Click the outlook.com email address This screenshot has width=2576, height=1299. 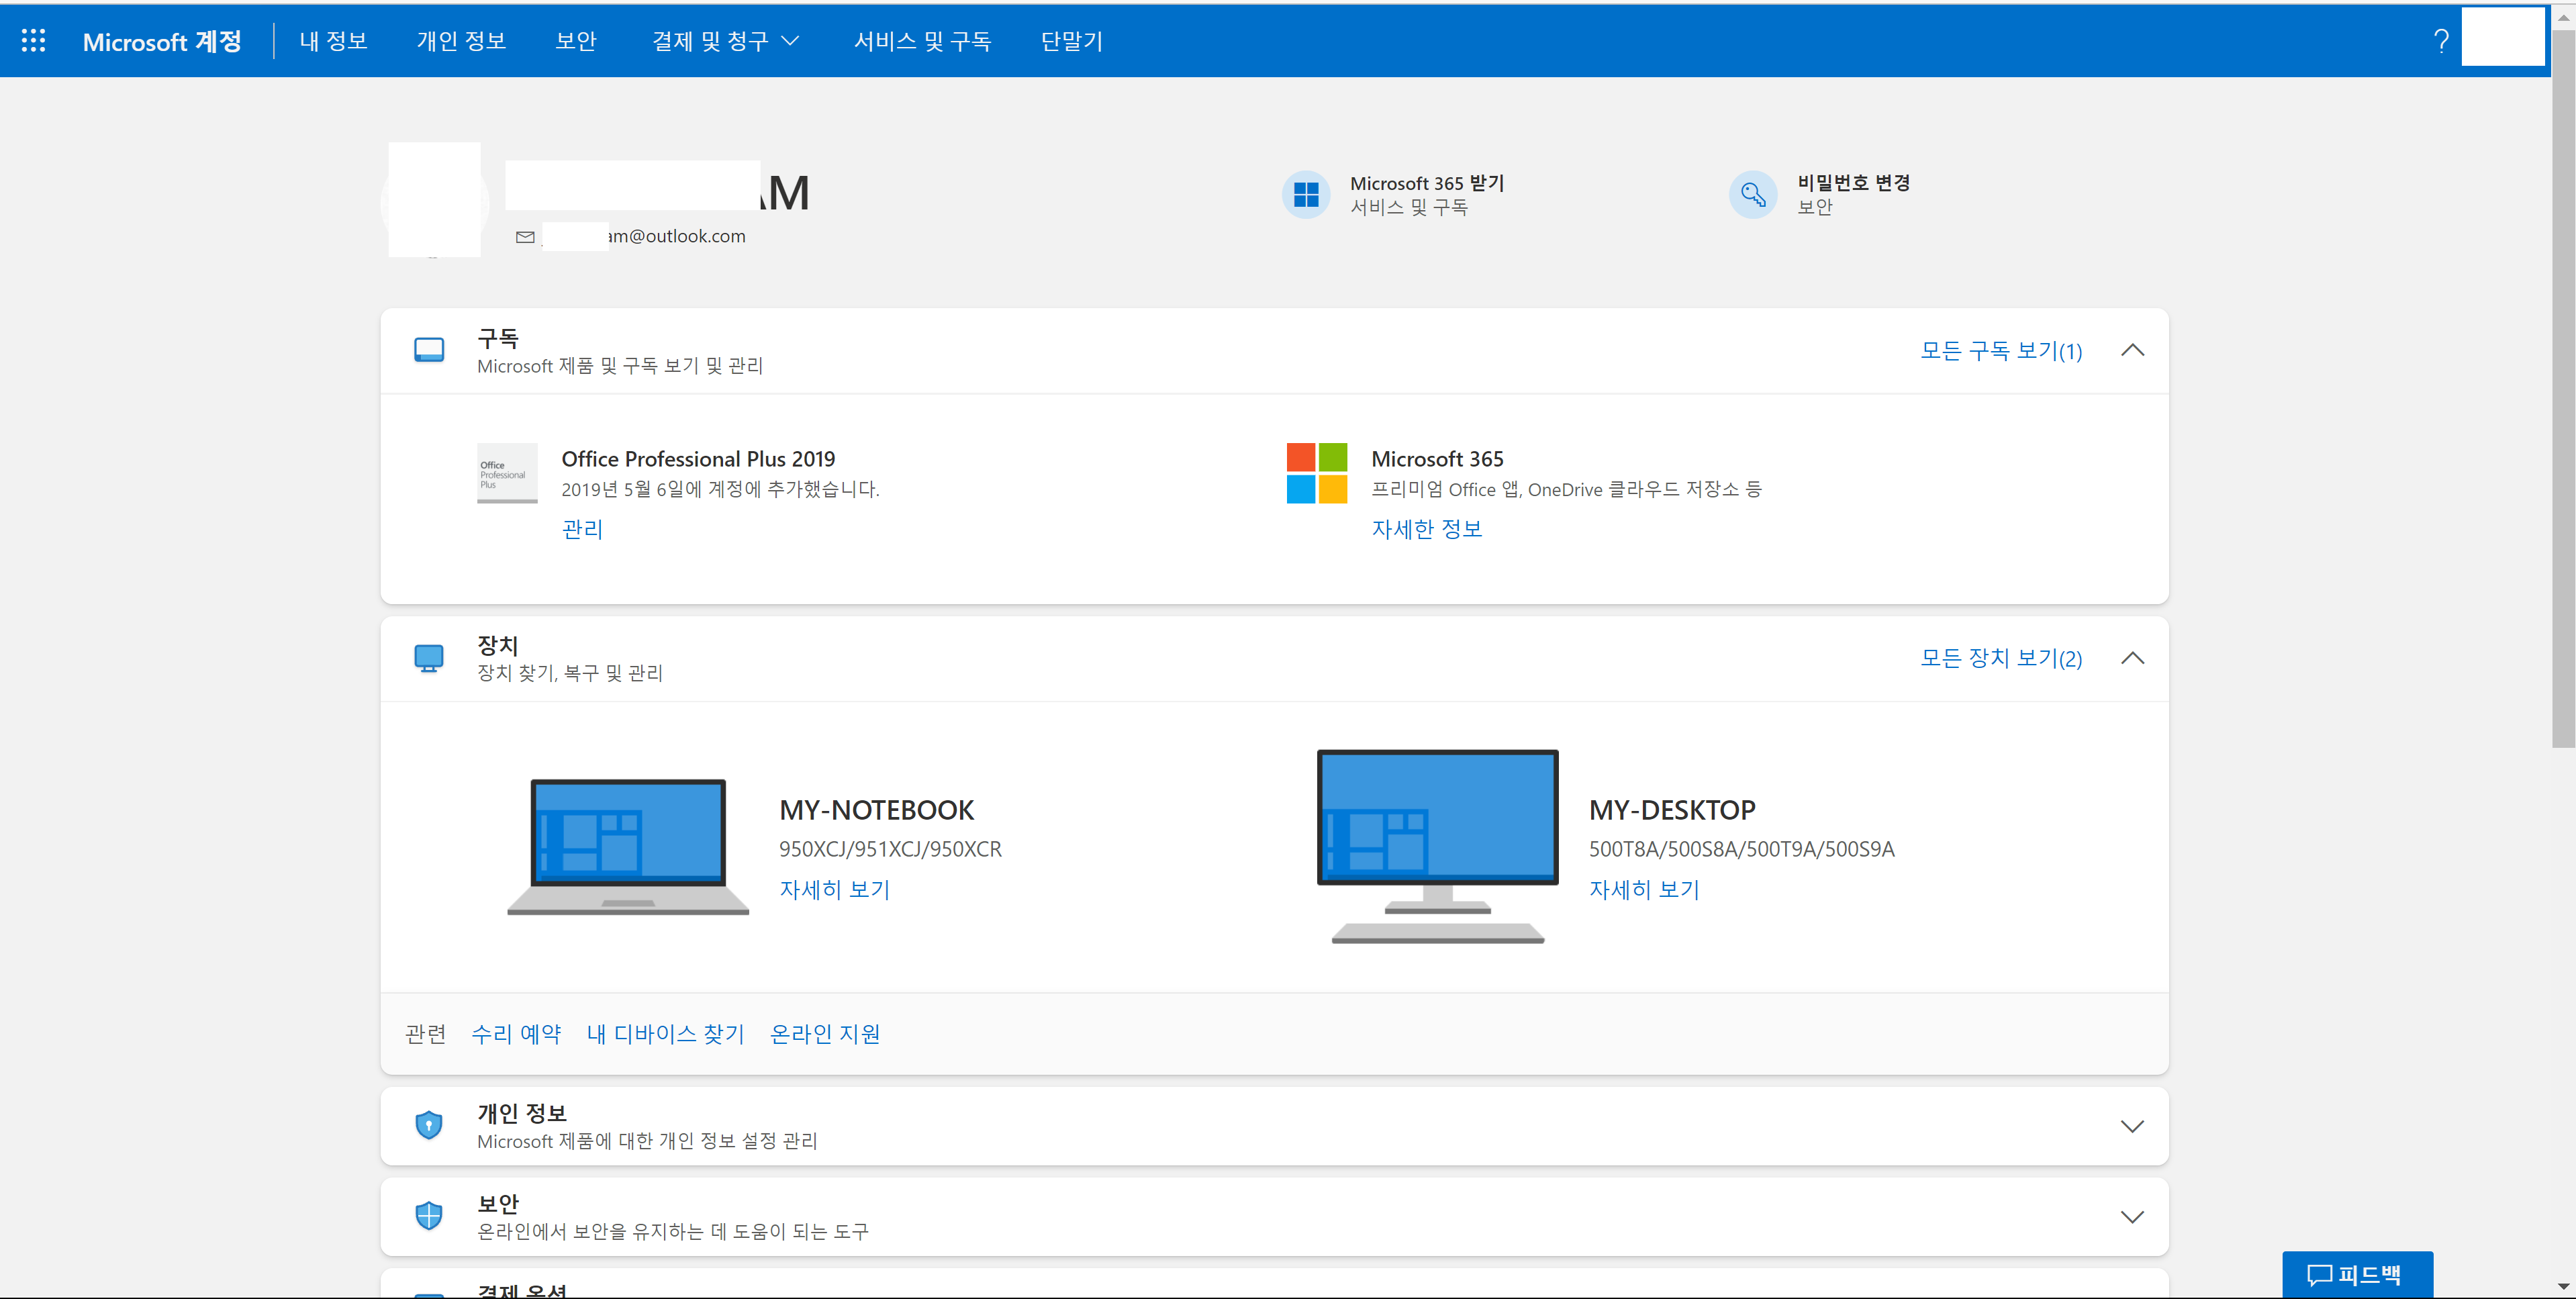(x=643, y=236)
